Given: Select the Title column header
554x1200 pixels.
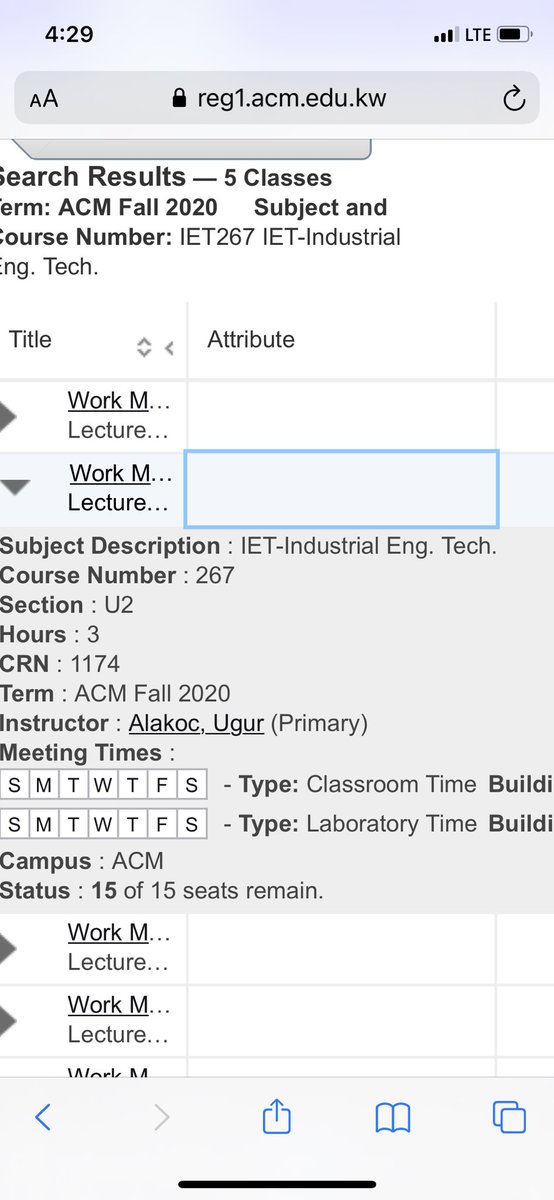Looking at the screenshot, I should (x=93, y=340).
